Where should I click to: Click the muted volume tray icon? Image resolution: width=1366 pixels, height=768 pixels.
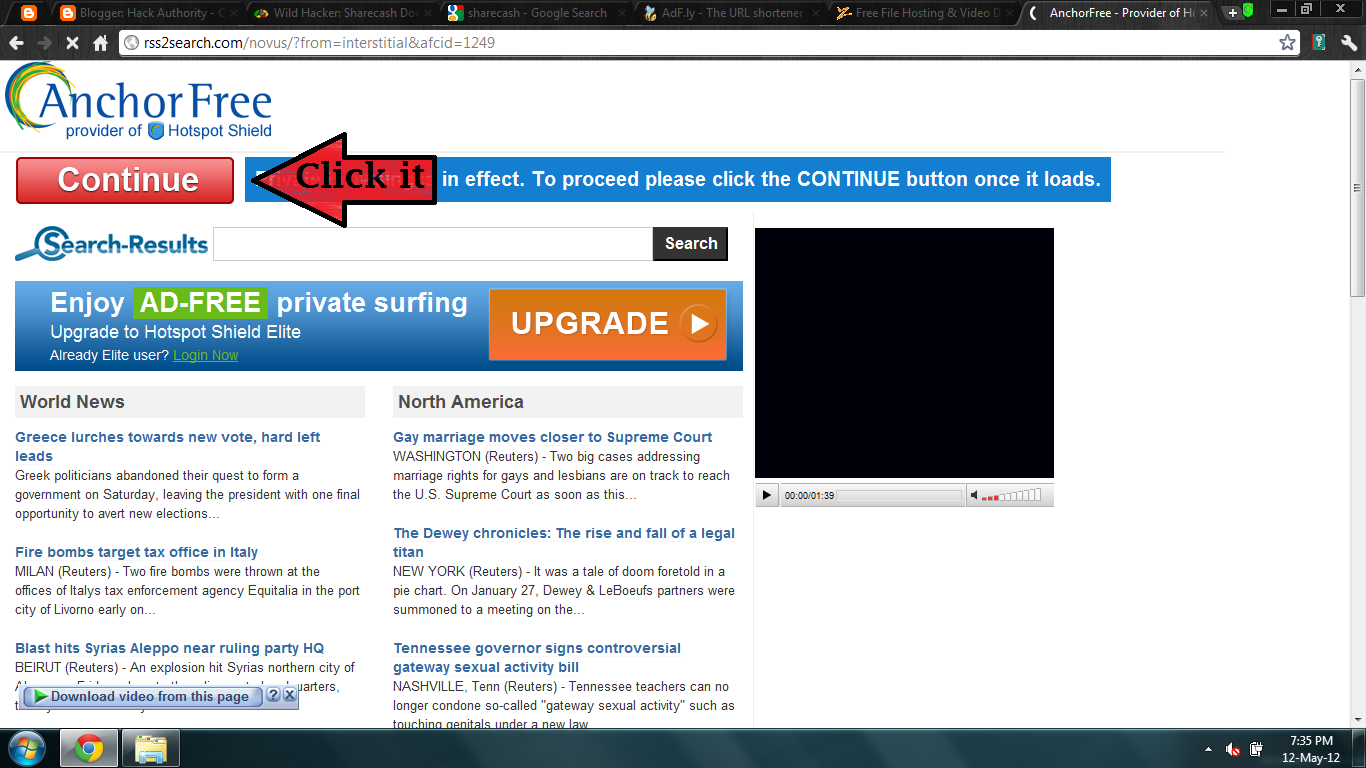[1233, 749]
